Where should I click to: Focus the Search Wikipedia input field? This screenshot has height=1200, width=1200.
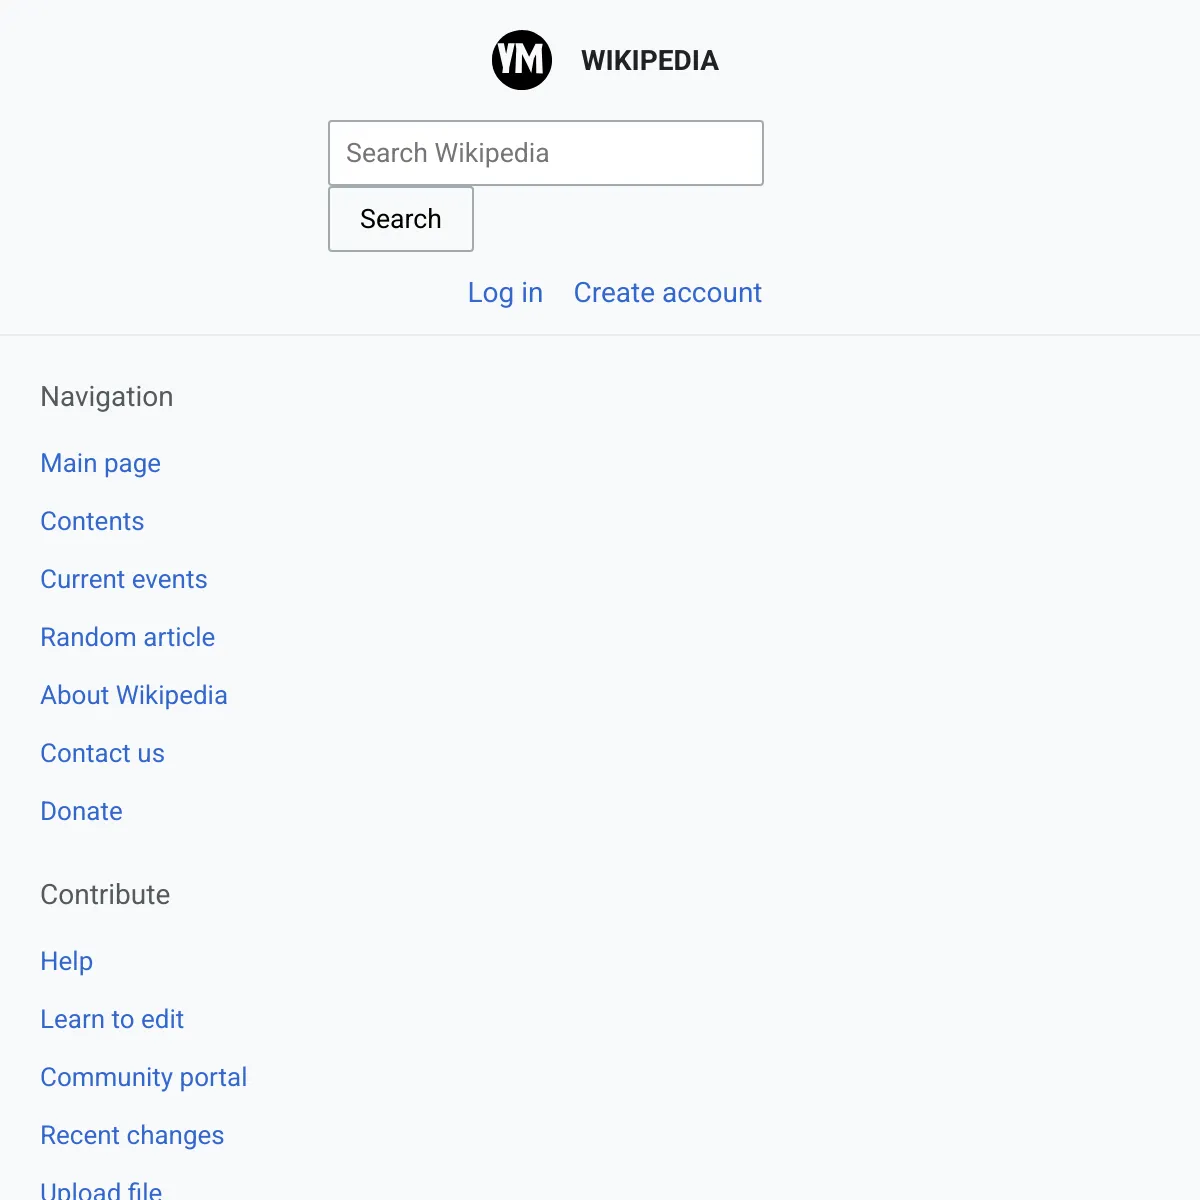(546, 153)
